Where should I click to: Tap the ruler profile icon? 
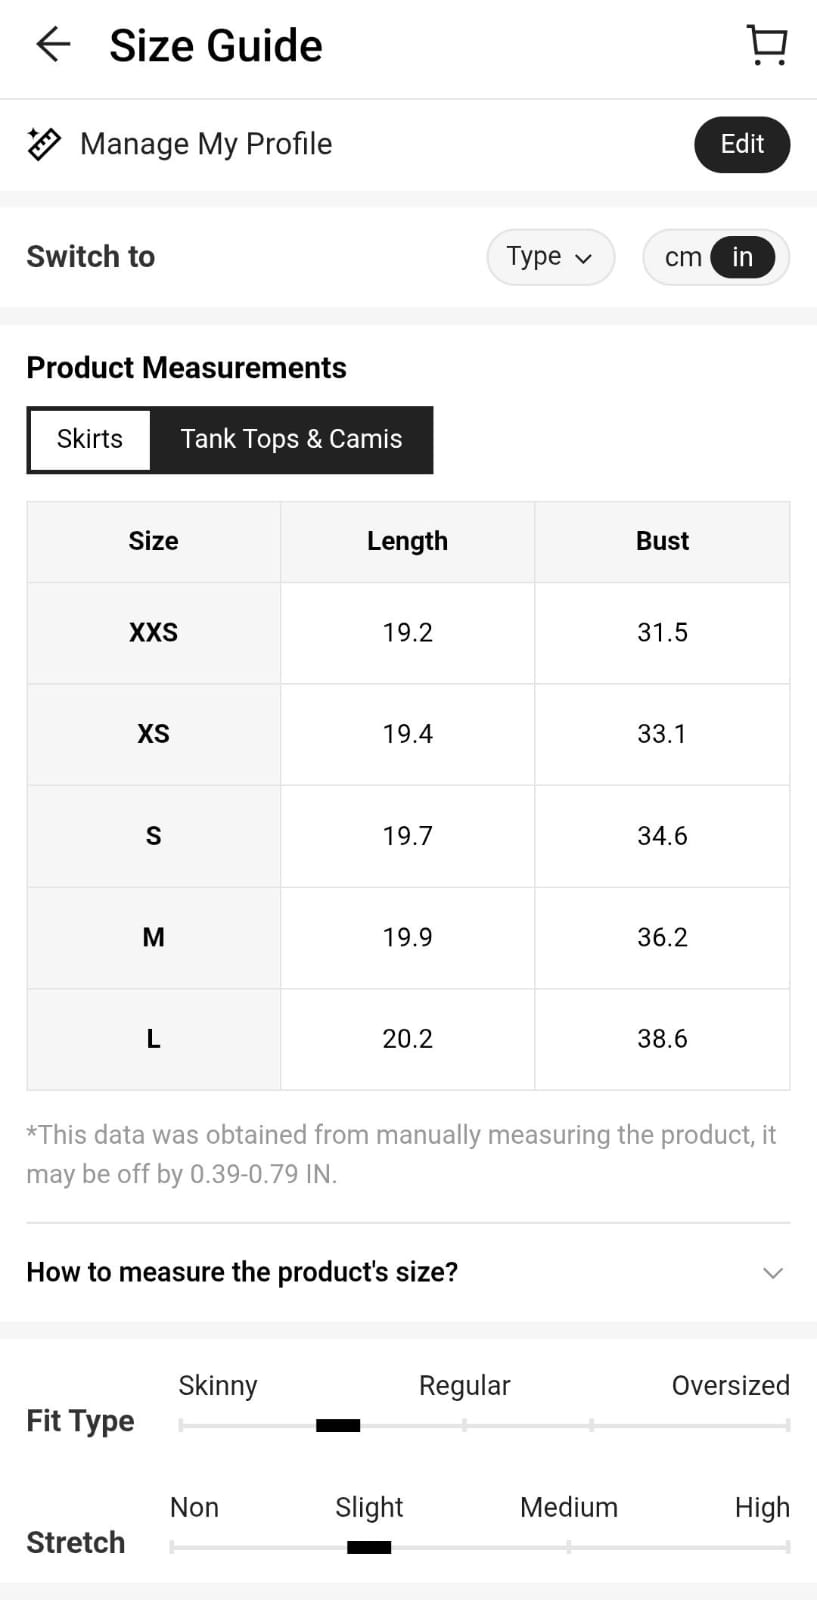pyautogui.click(x=44, y=144)
